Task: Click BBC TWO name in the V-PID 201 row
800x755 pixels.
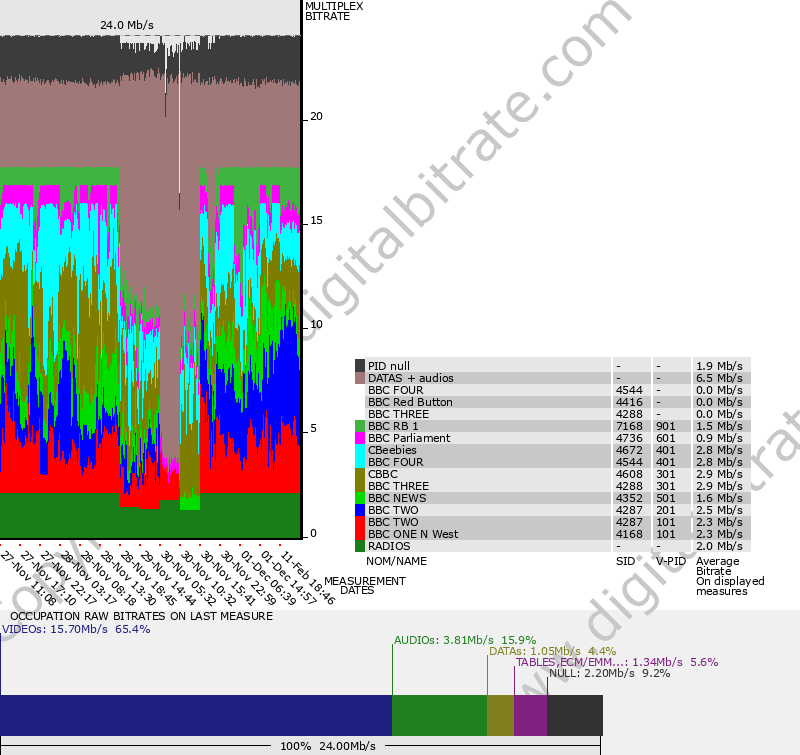Action: 393,510
